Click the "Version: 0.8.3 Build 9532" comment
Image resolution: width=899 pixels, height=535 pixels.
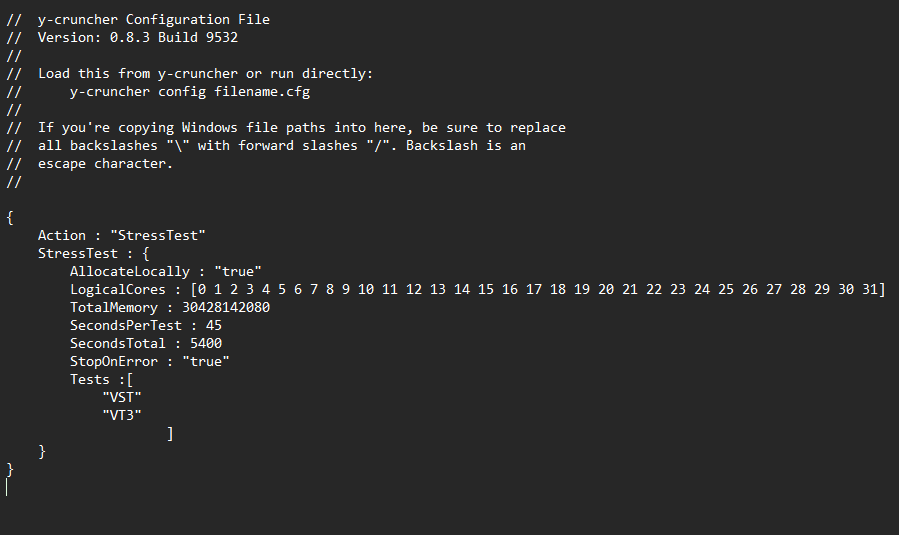(137, 37)
